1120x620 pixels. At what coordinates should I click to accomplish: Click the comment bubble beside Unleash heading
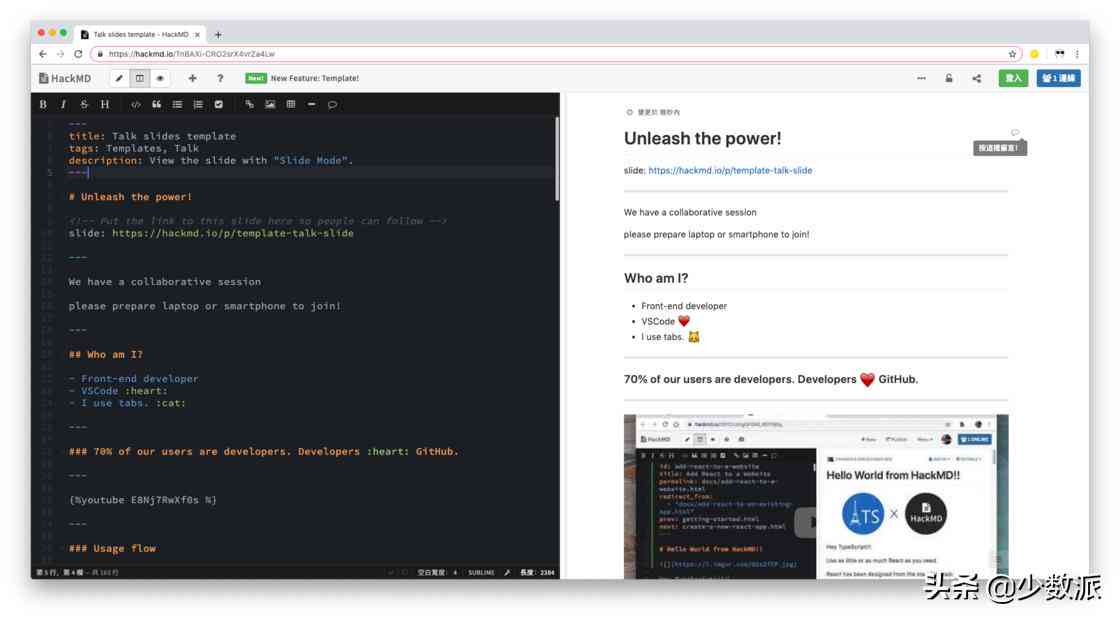coord(1014,133)
